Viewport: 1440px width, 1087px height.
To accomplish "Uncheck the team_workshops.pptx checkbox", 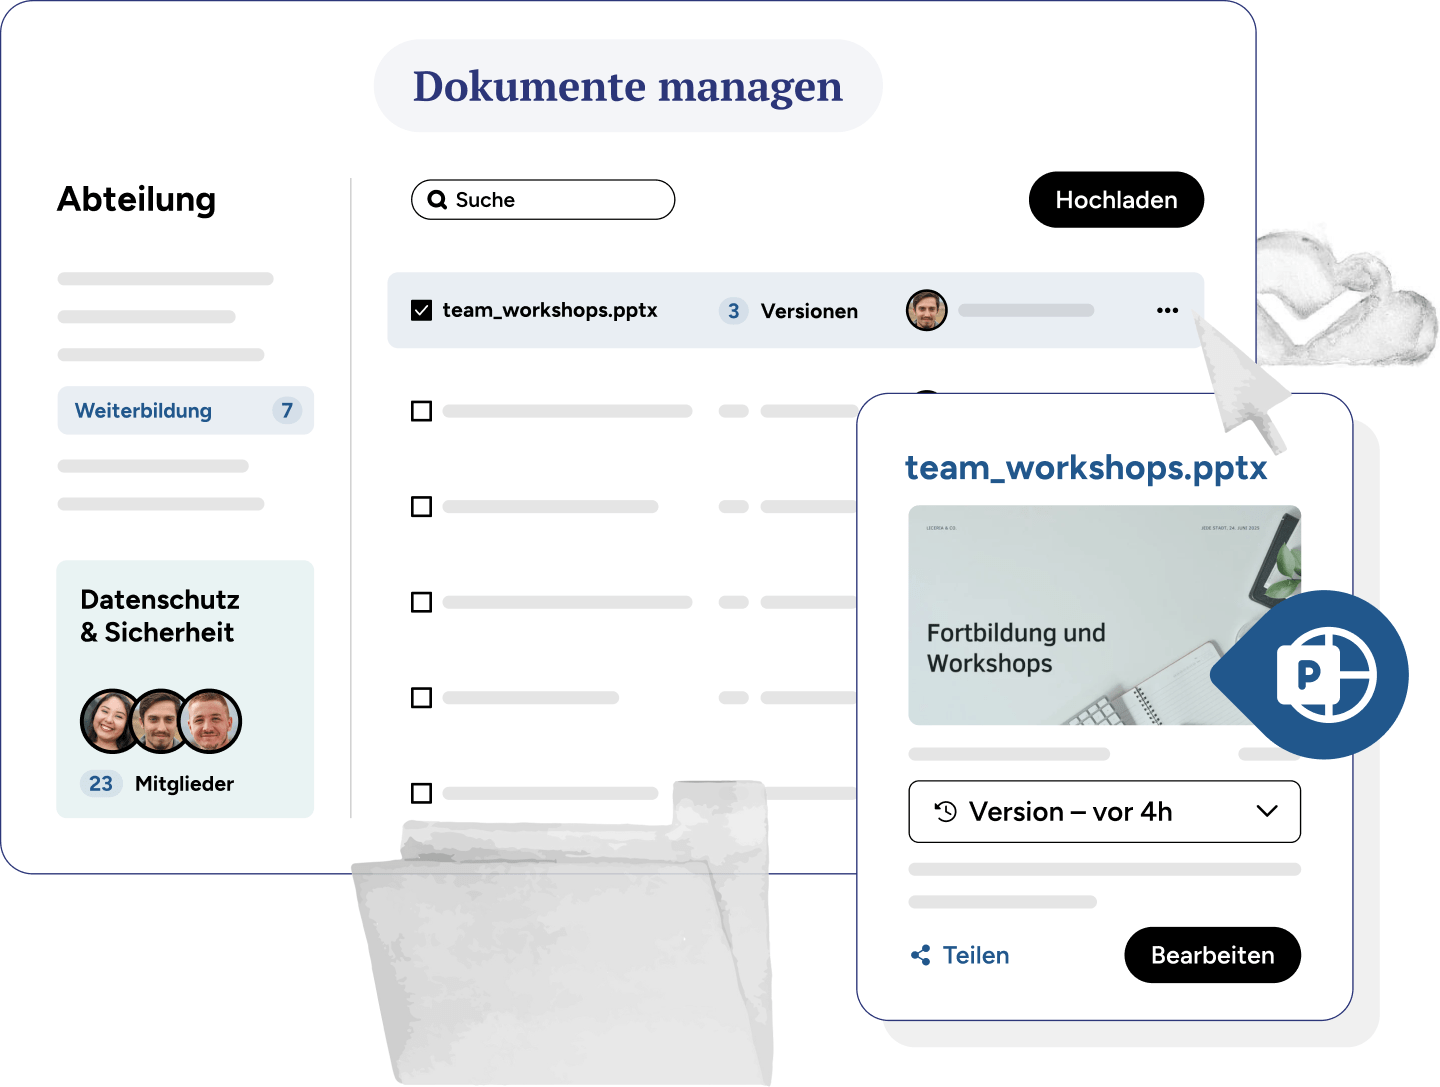I will click(422, 311).
